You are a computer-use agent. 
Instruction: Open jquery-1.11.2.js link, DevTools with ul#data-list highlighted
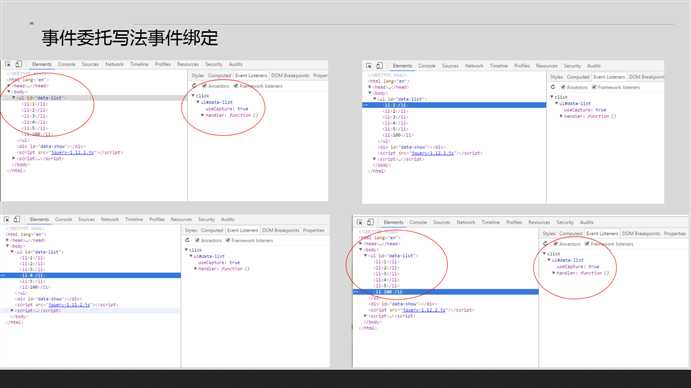tap(73, 153)
